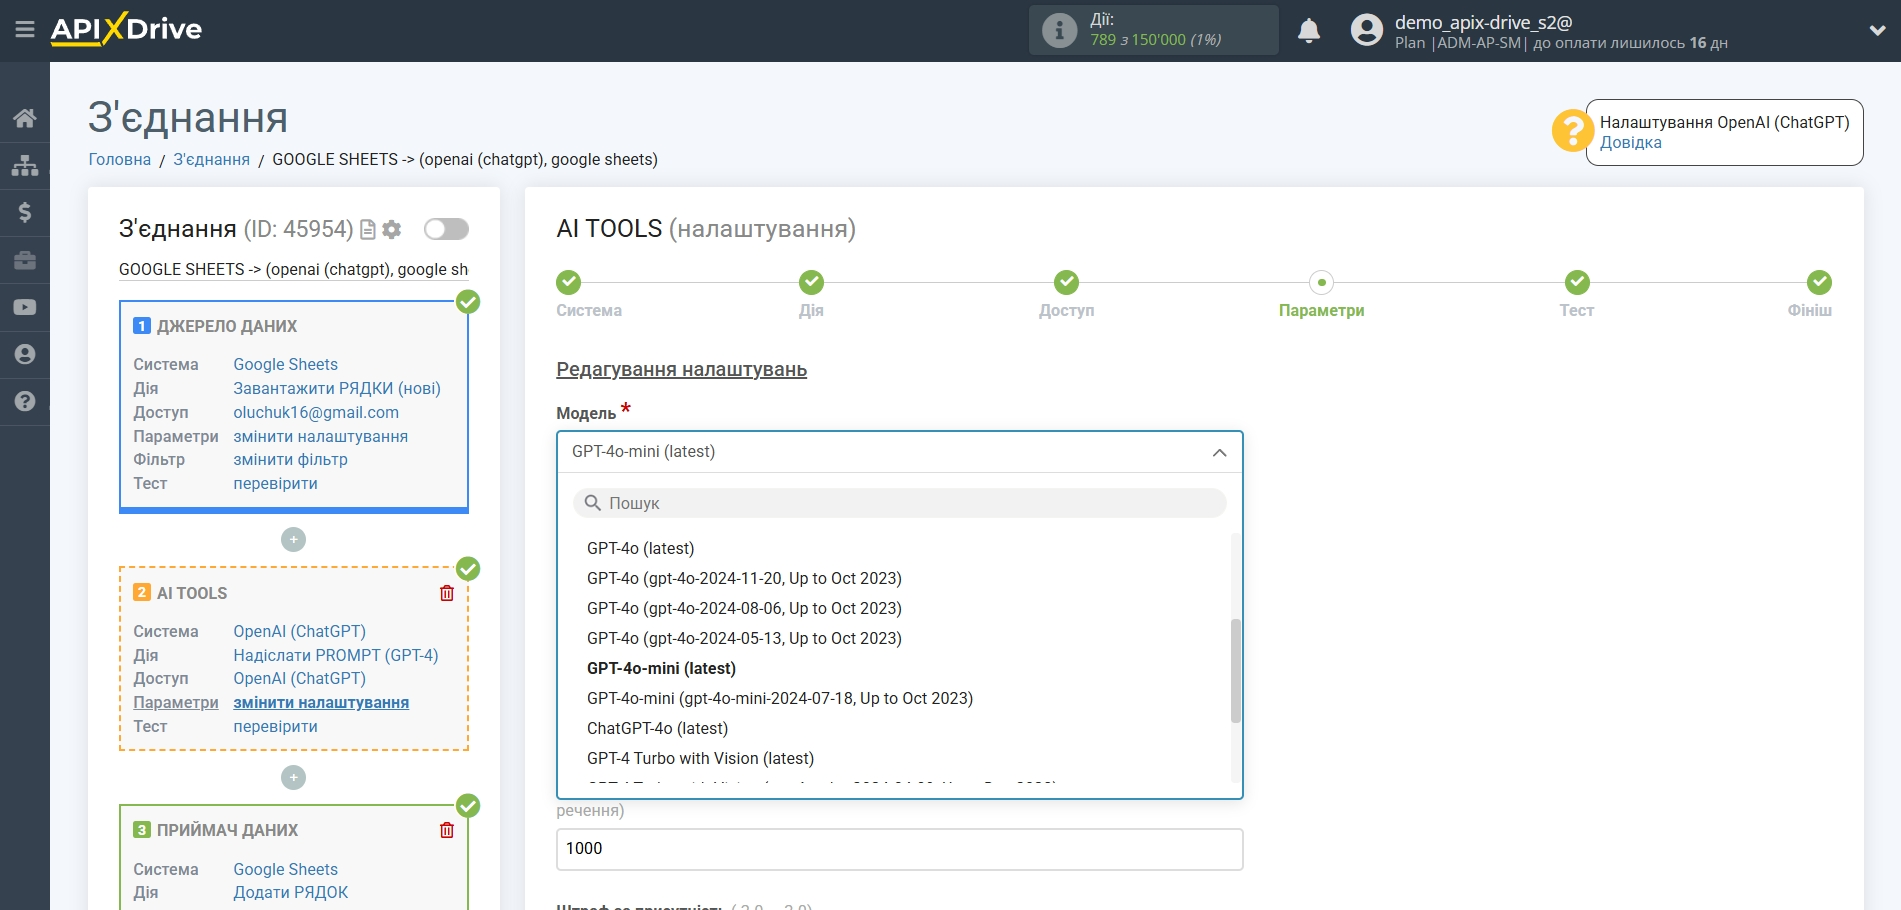Viewport: 1901px width, 910px height.
Task: Open the connection document icon
Action: point(368,230)
